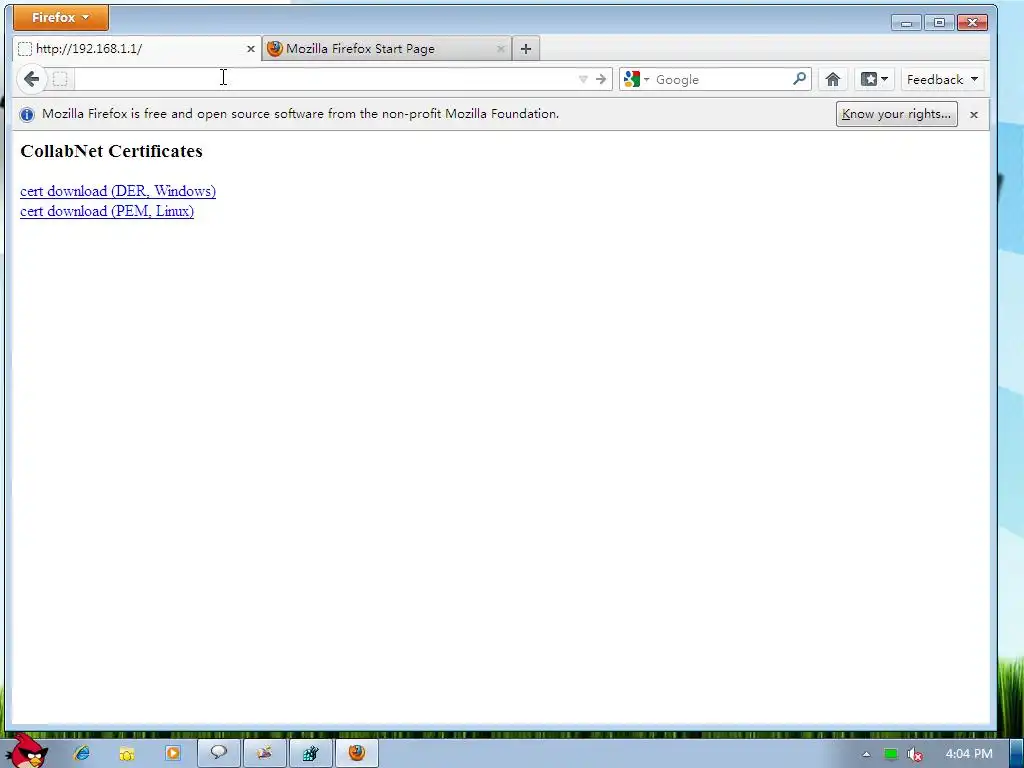Click the CollabNet Certificates heading
This screenshot has height=768, width=1024.
[x=112, y=151]
